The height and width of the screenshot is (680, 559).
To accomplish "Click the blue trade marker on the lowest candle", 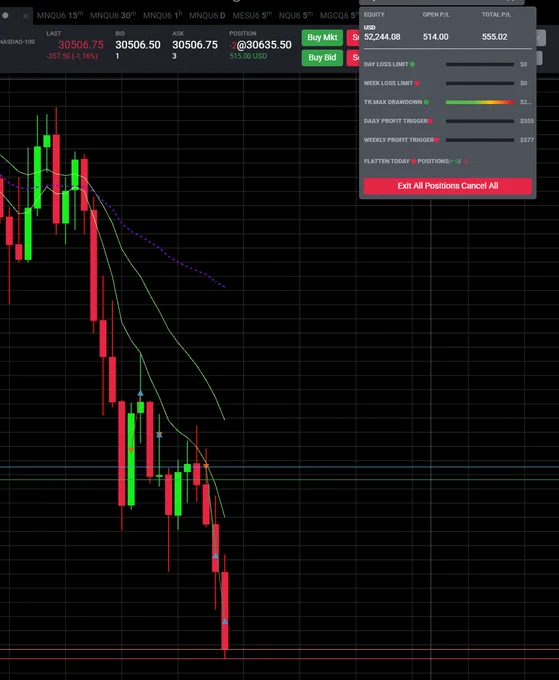I will pyautogui.click(x=225, y=621).
